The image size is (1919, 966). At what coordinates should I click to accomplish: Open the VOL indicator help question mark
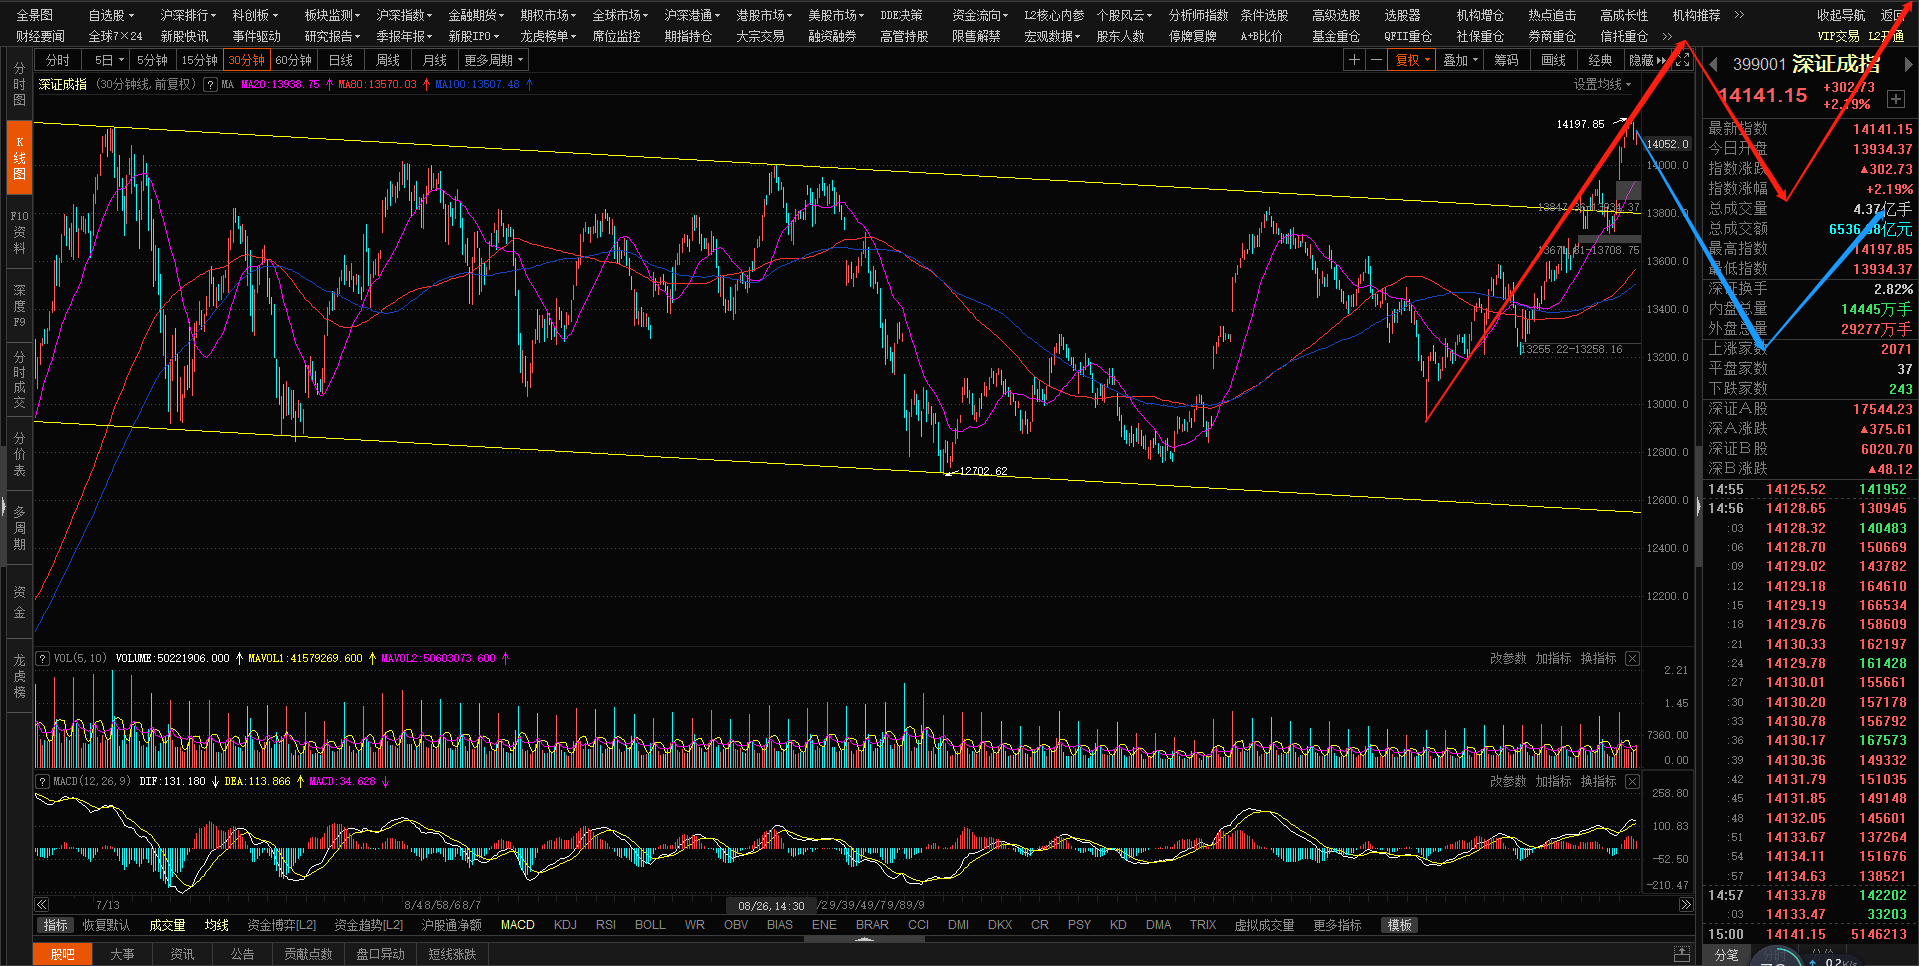coord(42,658)
